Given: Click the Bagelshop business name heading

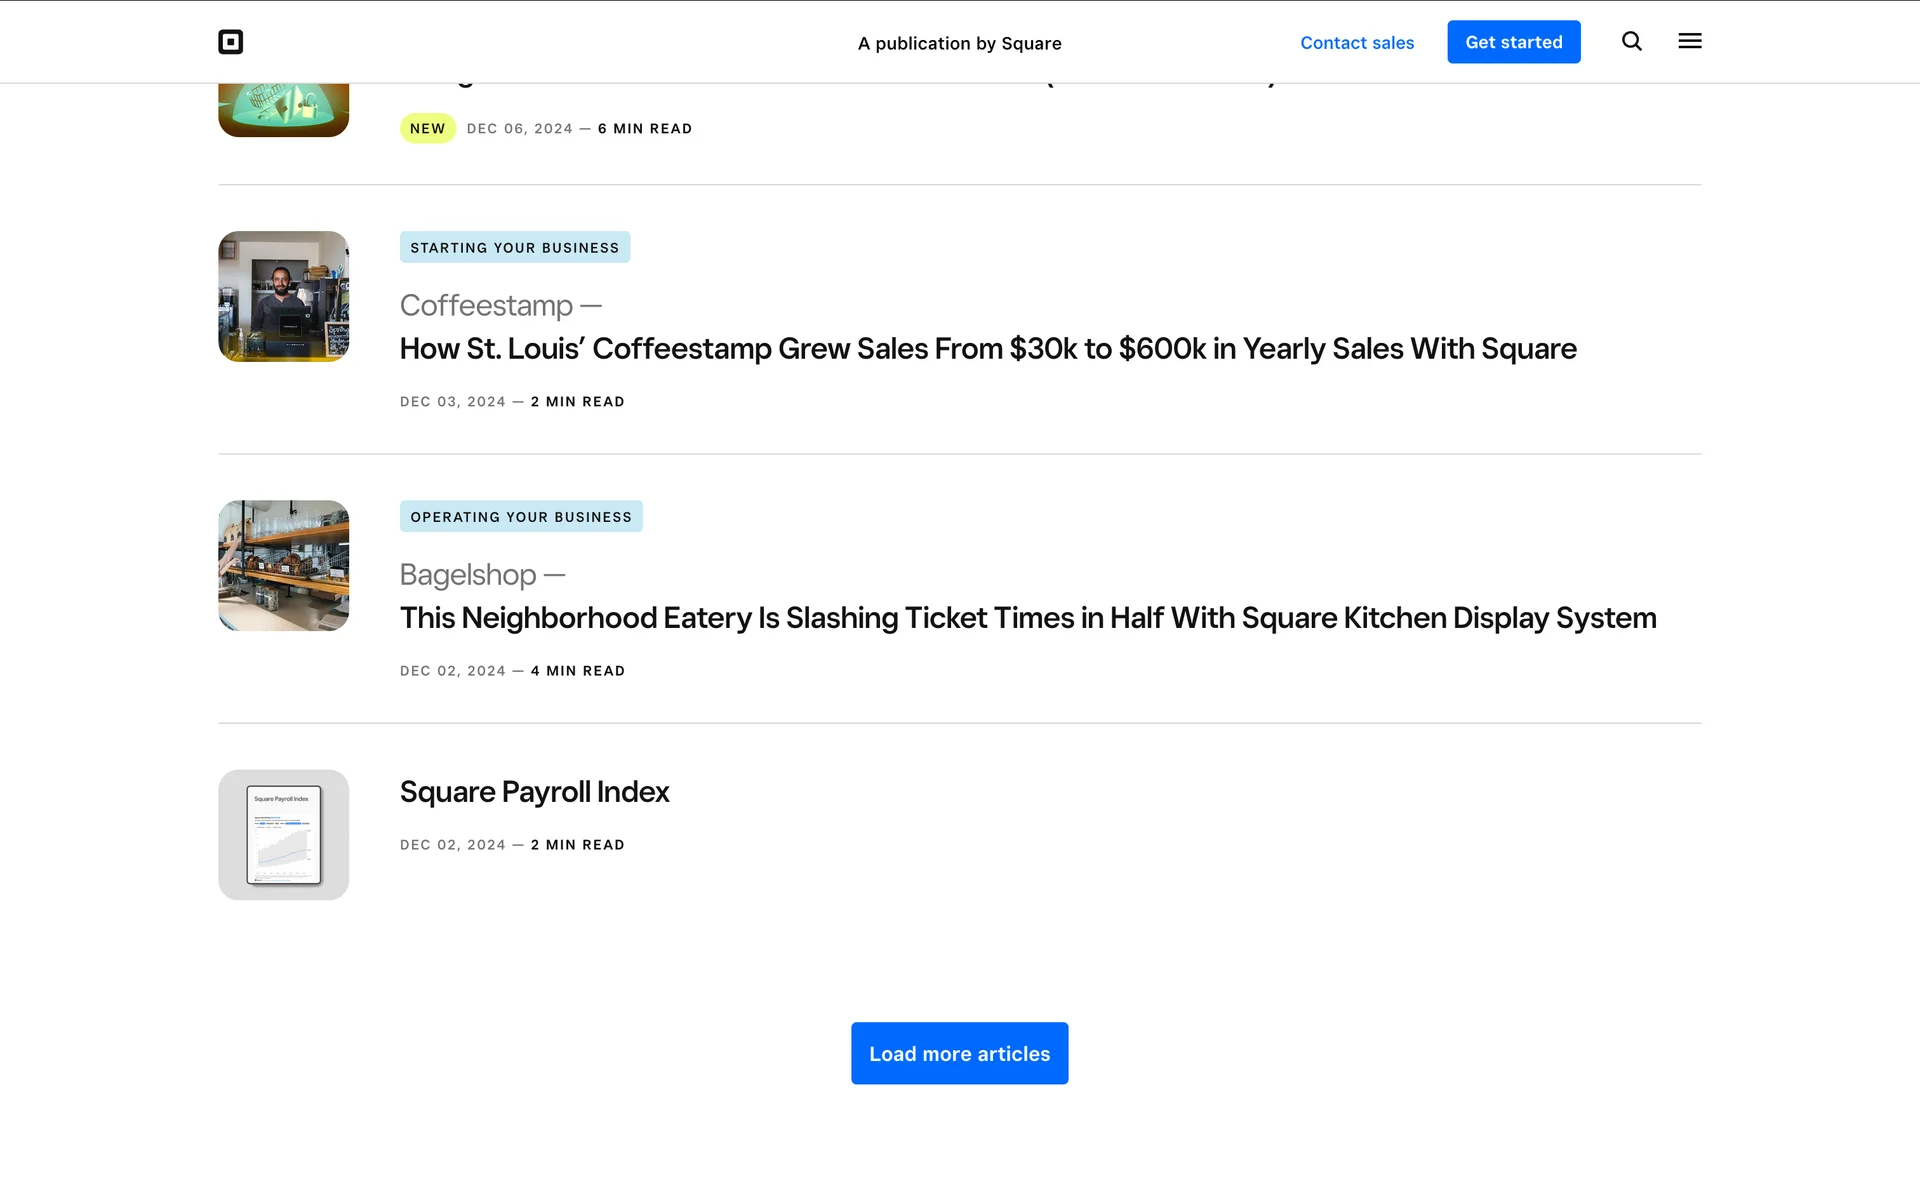Looking at the screenshot, I should [468, 575].
